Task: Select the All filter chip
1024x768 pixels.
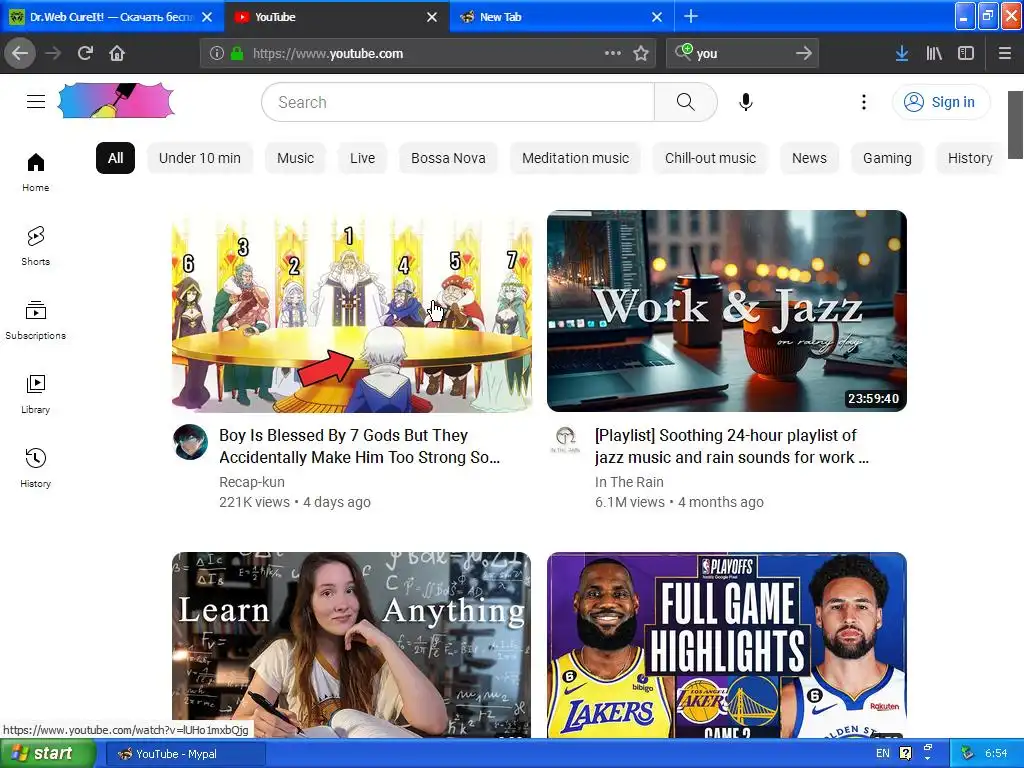Action: [x=116, y=158]
